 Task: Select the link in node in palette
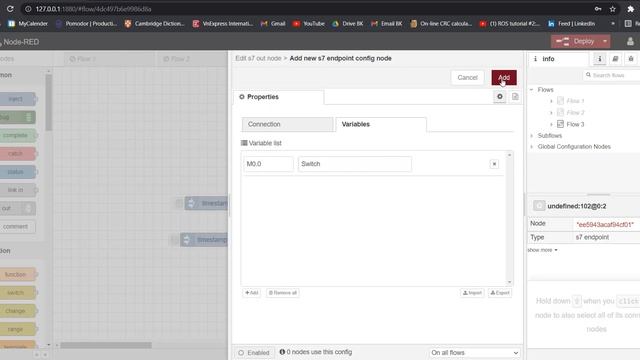point(17,190)
